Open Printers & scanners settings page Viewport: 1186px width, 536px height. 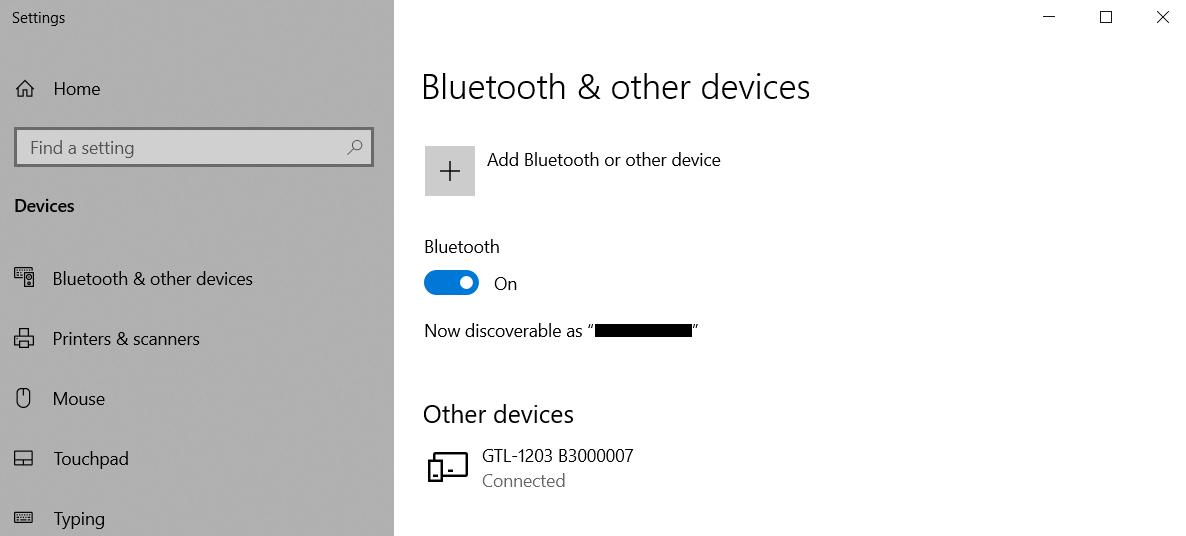pyautogui.click(x=126, y=339)
